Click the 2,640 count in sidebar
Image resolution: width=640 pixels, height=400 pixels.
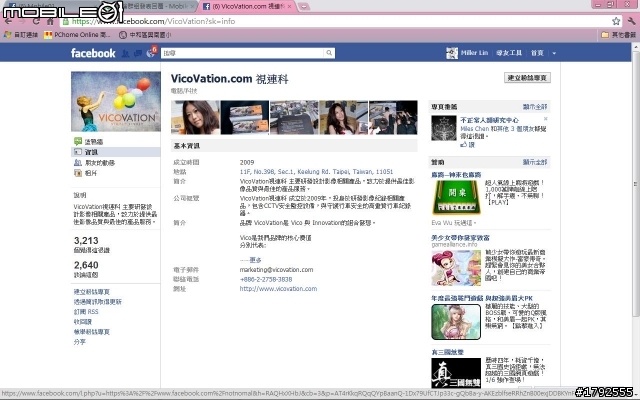click(x=86, y=265)
